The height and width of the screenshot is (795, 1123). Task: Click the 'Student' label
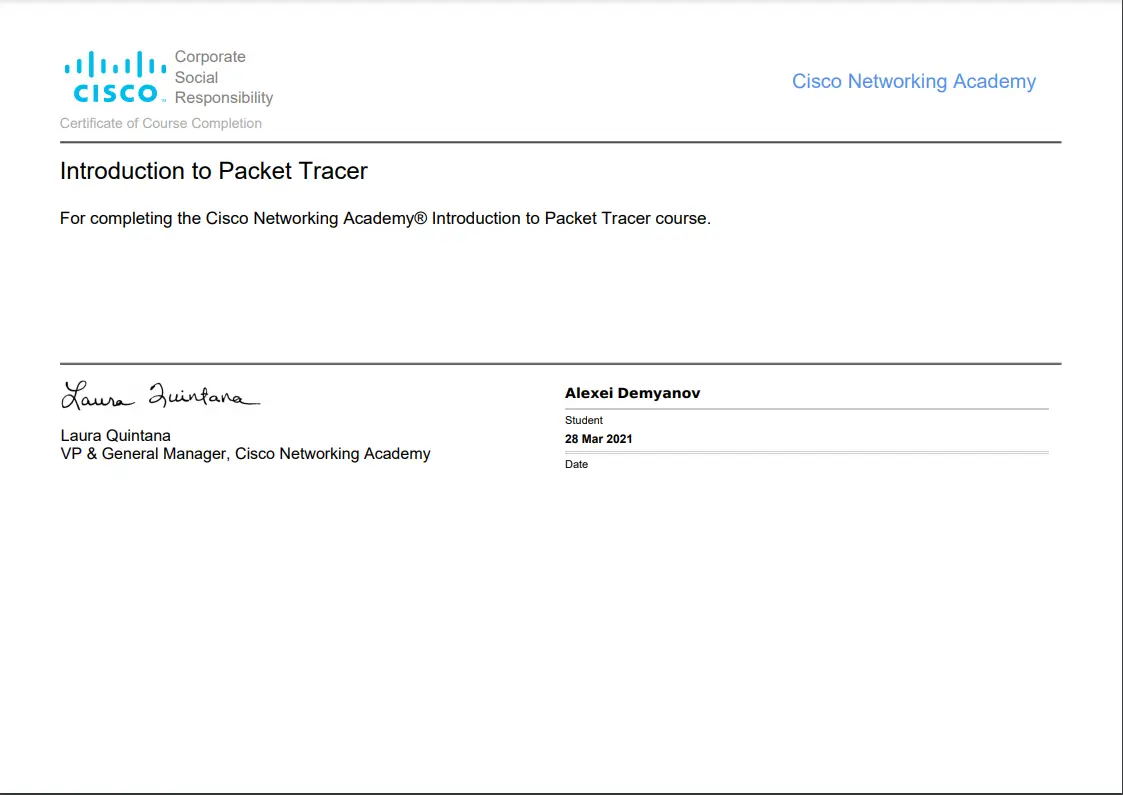pyautogui.click(x=584, y=420)
